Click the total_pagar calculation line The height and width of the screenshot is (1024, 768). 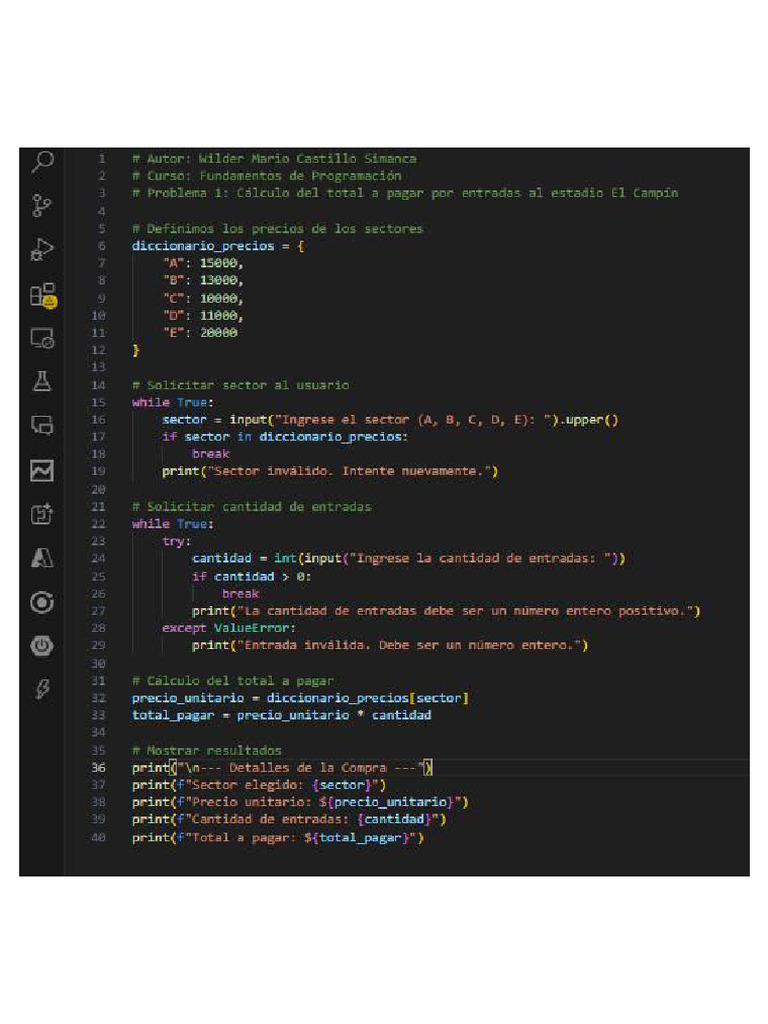pos(281,714)
